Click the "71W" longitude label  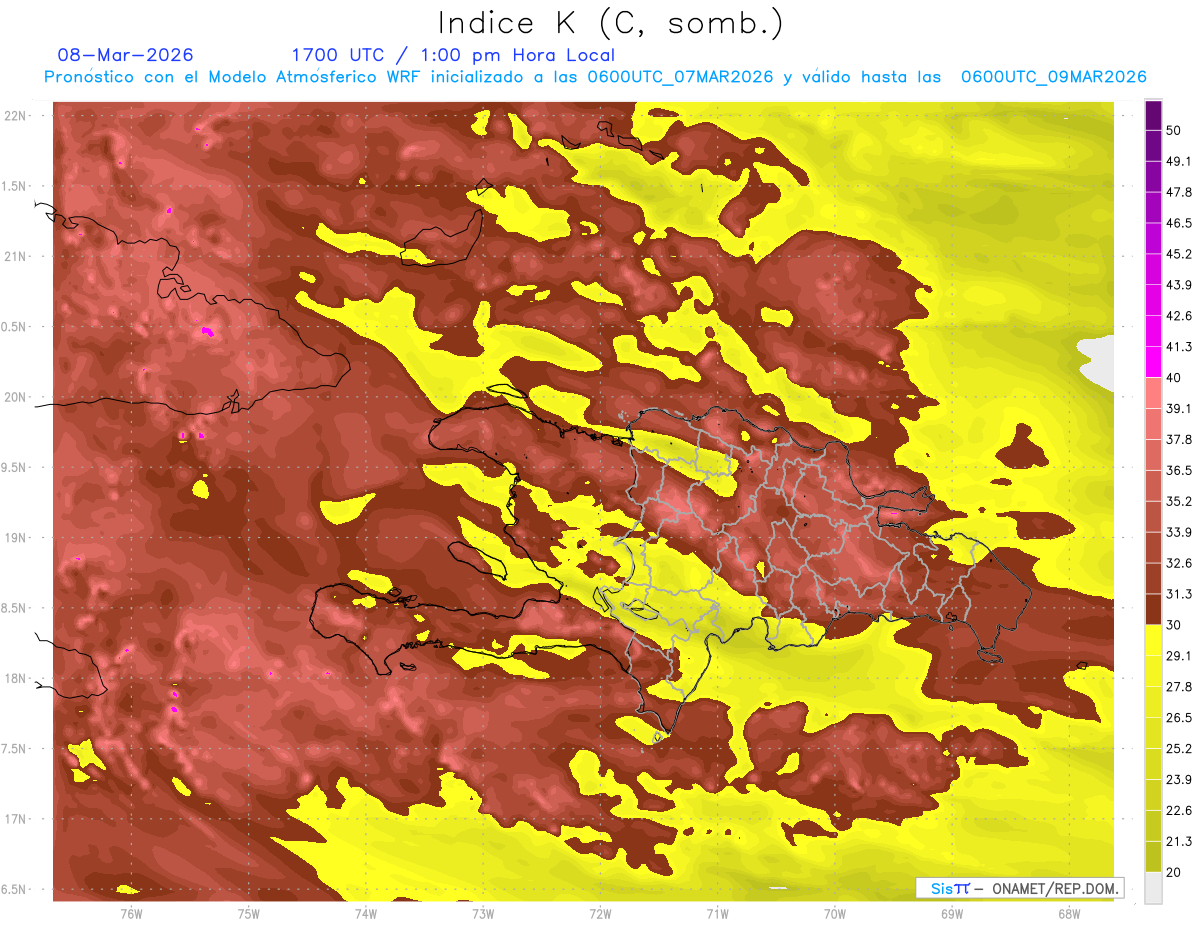717,913
